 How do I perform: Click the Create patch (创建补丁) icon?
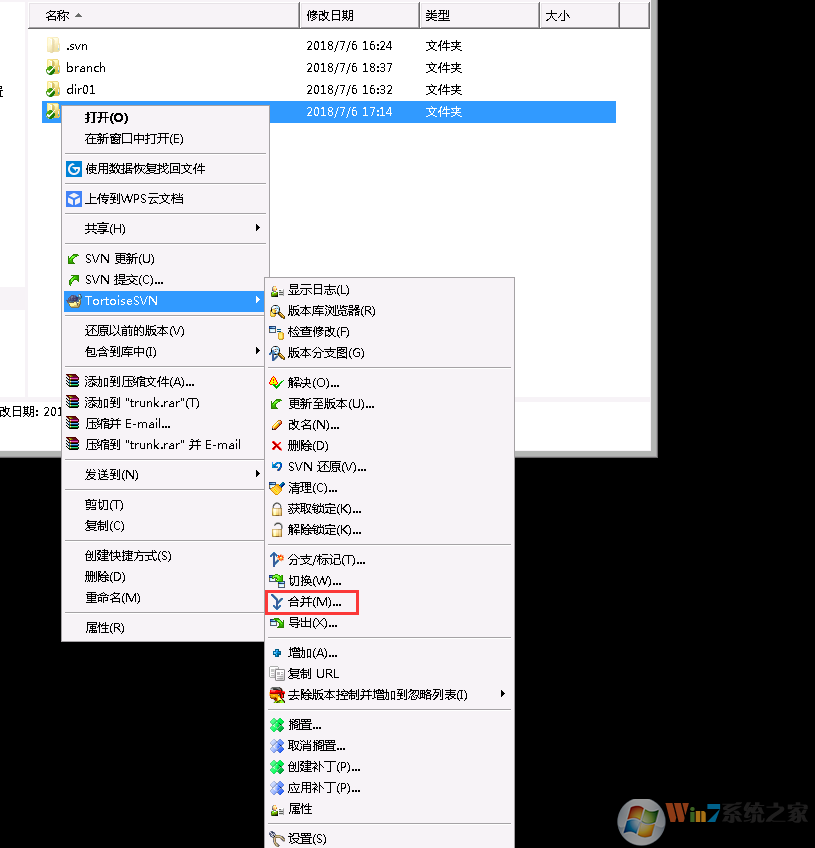point(277,767)
